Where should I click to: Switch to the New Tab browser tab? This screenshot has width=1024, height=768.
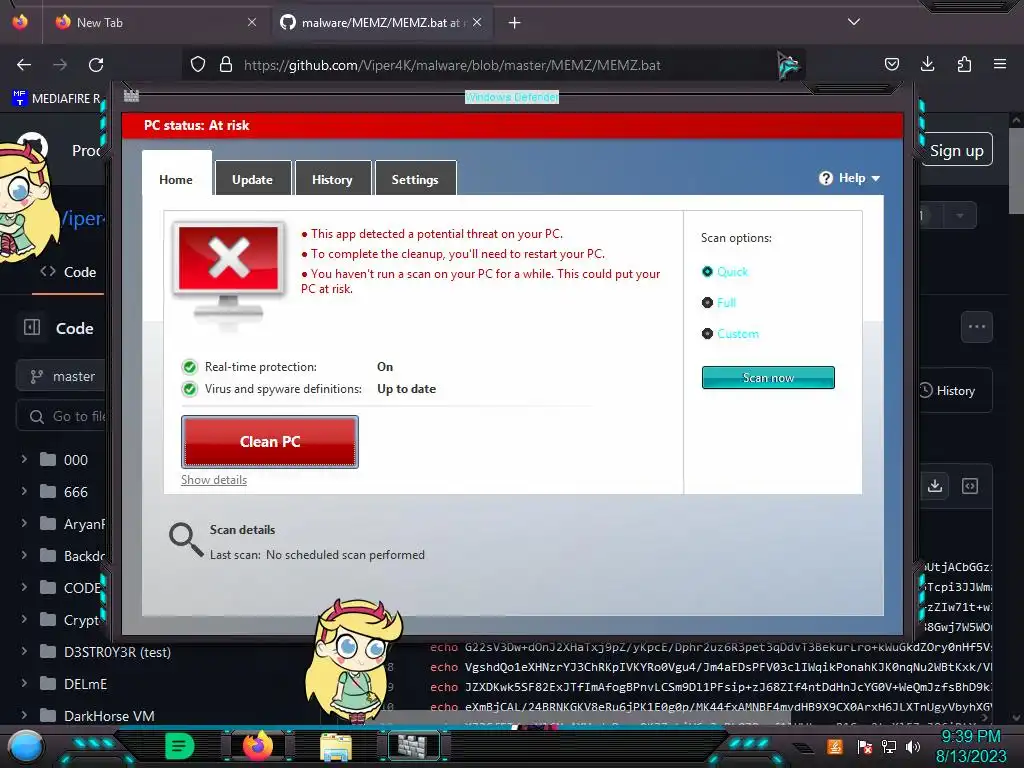pos(154,22)
